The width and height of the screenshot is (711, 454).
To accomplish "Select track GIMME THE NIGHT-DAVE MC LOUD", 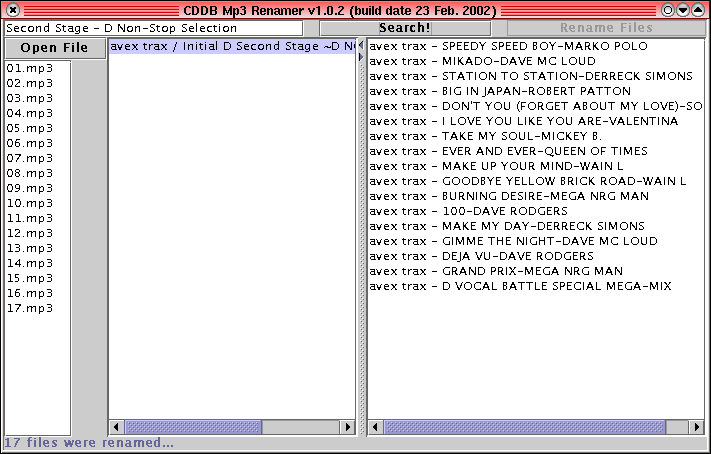I will click(x=536, y=241).
